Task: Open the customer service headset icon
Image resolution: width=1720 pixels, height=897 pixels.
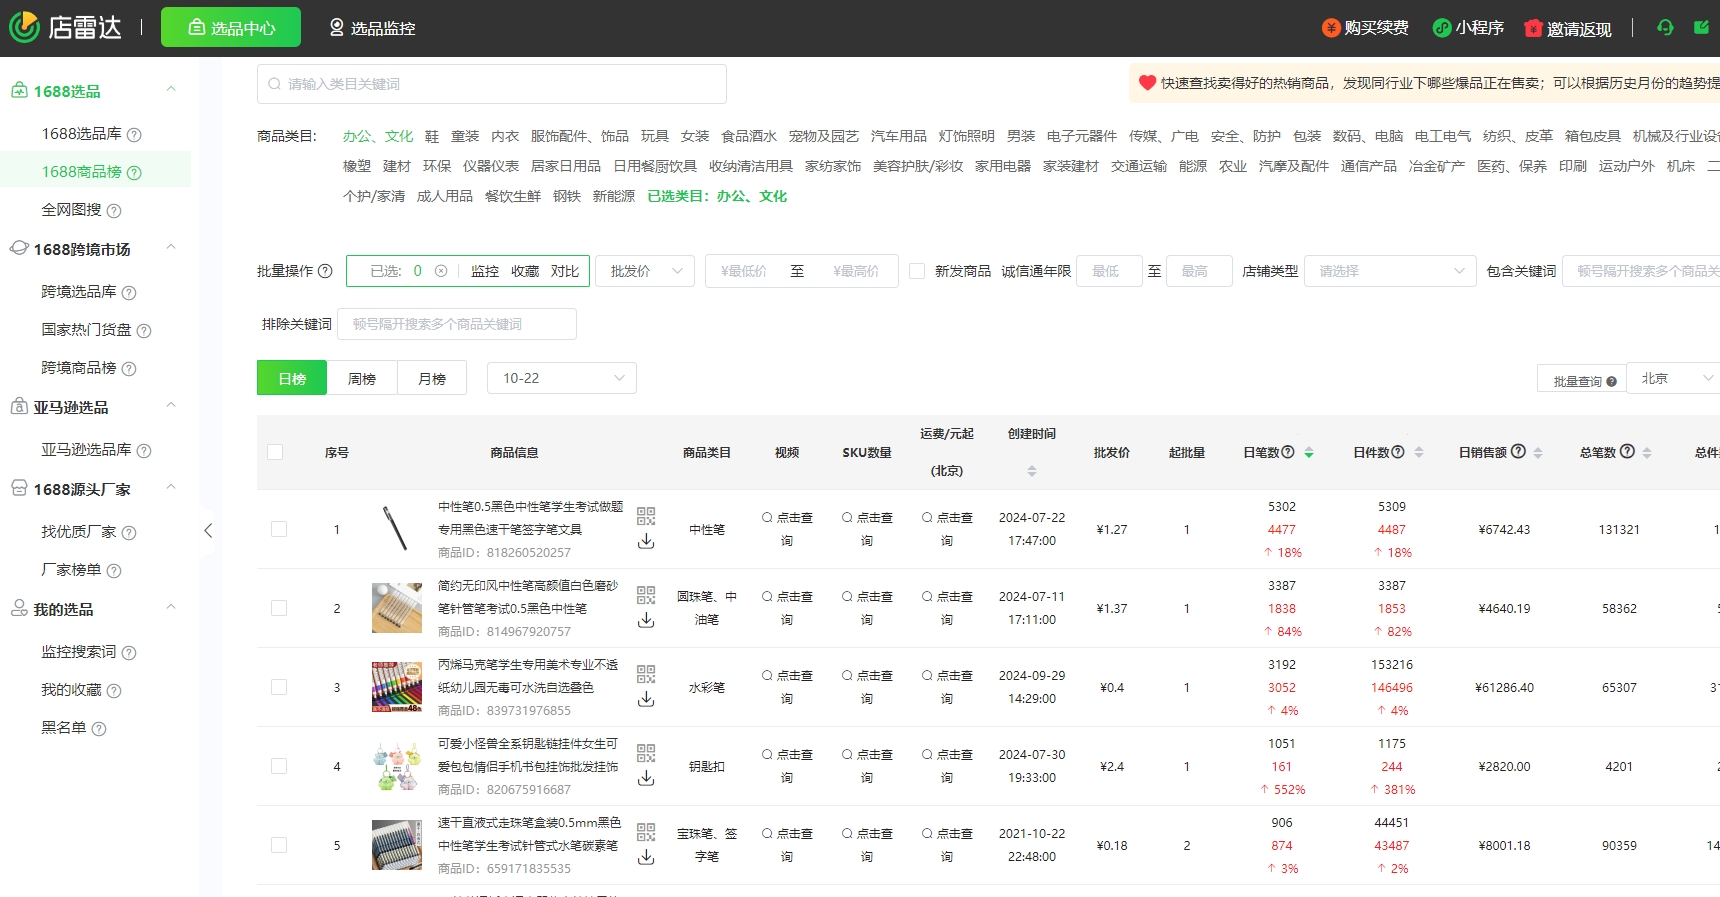Action: tap(1665, 28)
